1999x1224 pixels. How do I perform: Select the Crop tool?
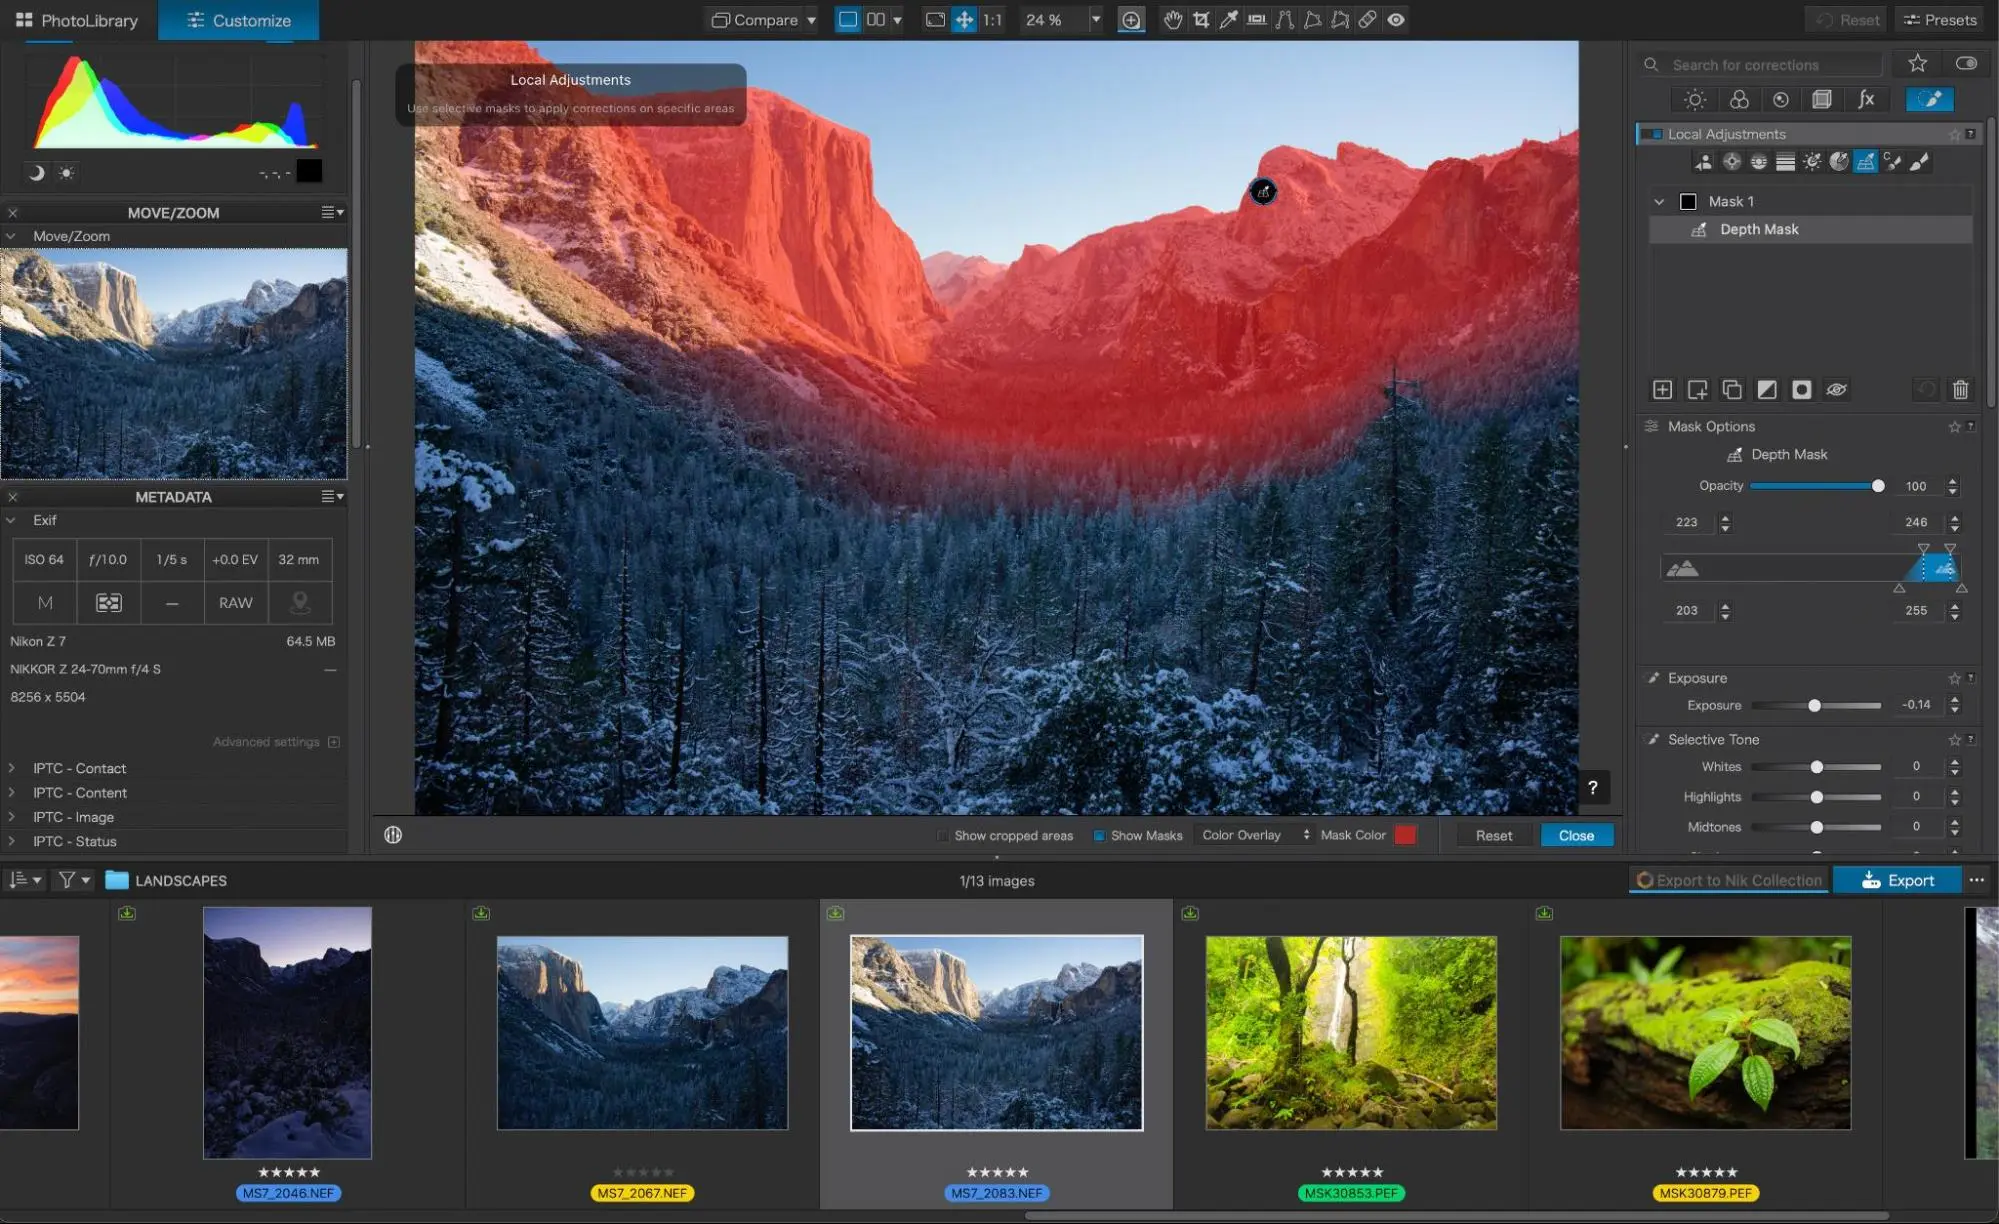click(x=1201, y=19)
